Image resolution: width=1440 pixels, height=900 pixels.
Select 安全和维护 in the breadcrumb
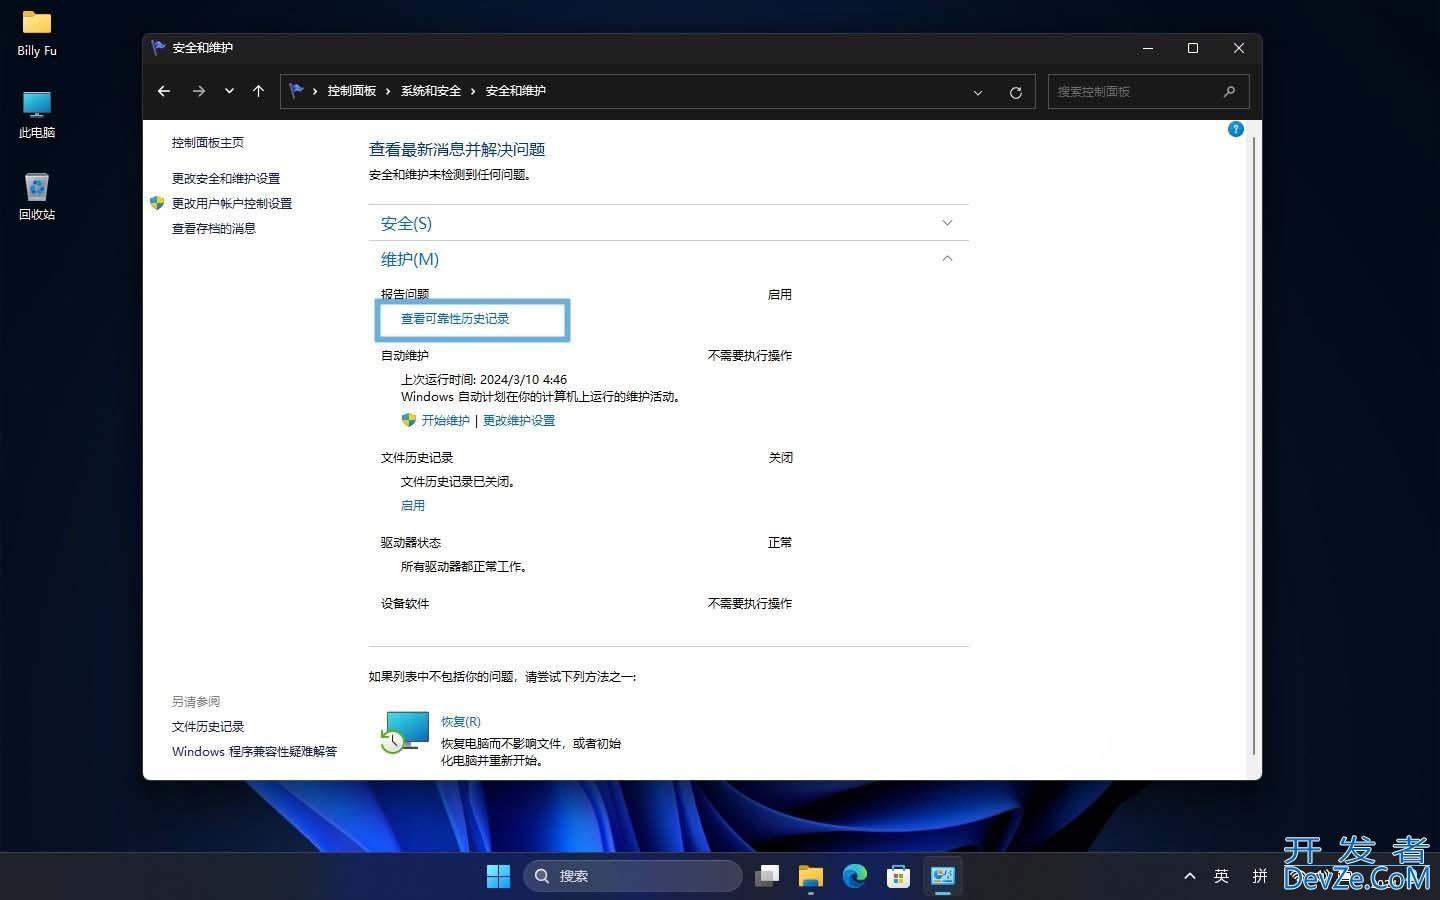[x=516, y=91]
